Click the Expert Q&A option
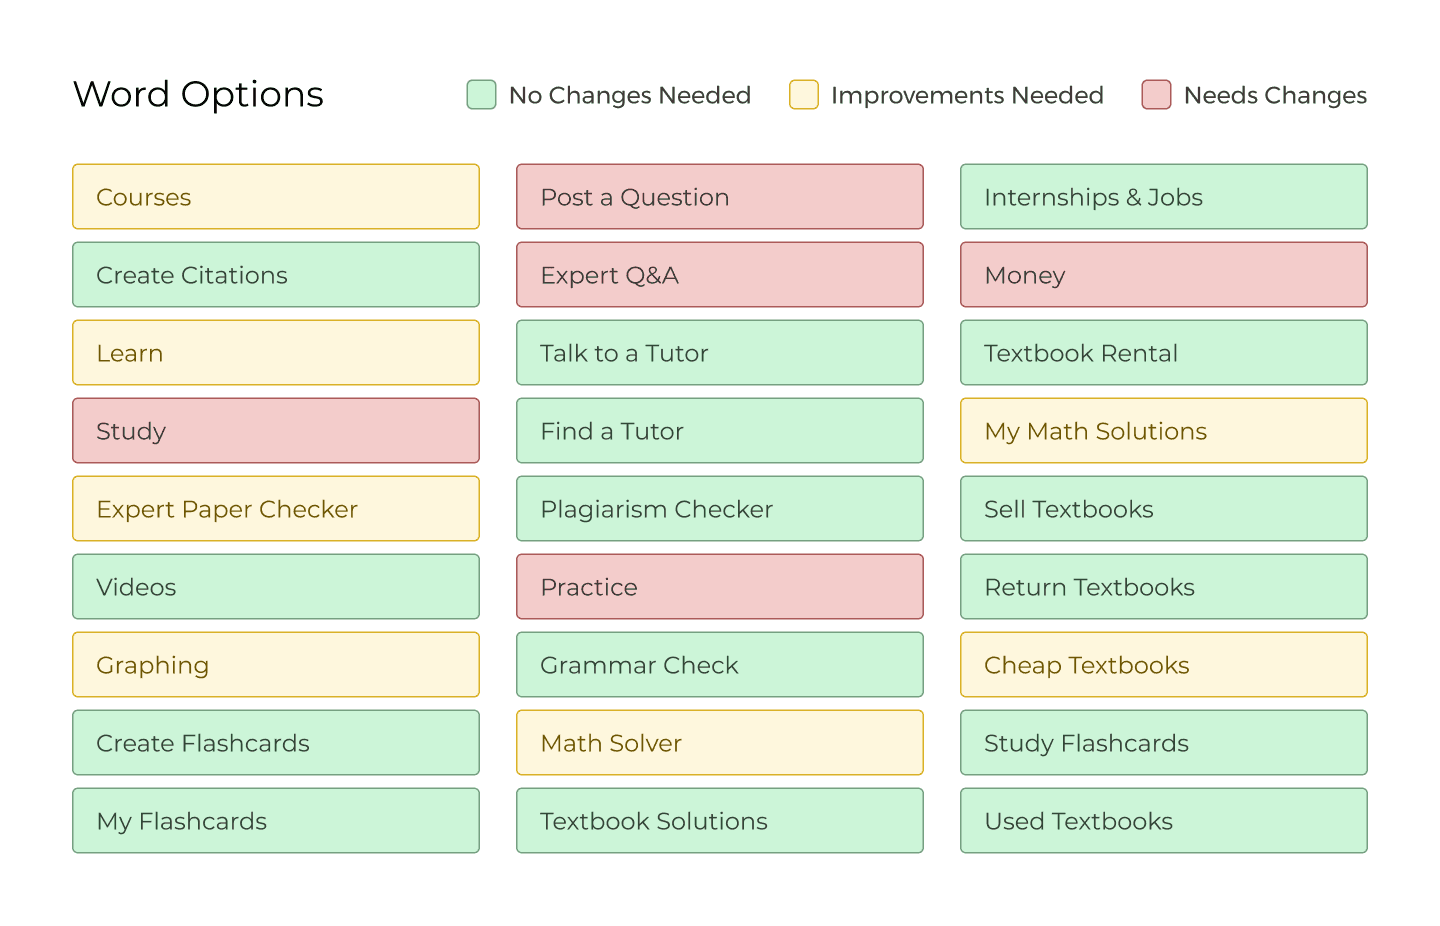 (x=720, y=275)
